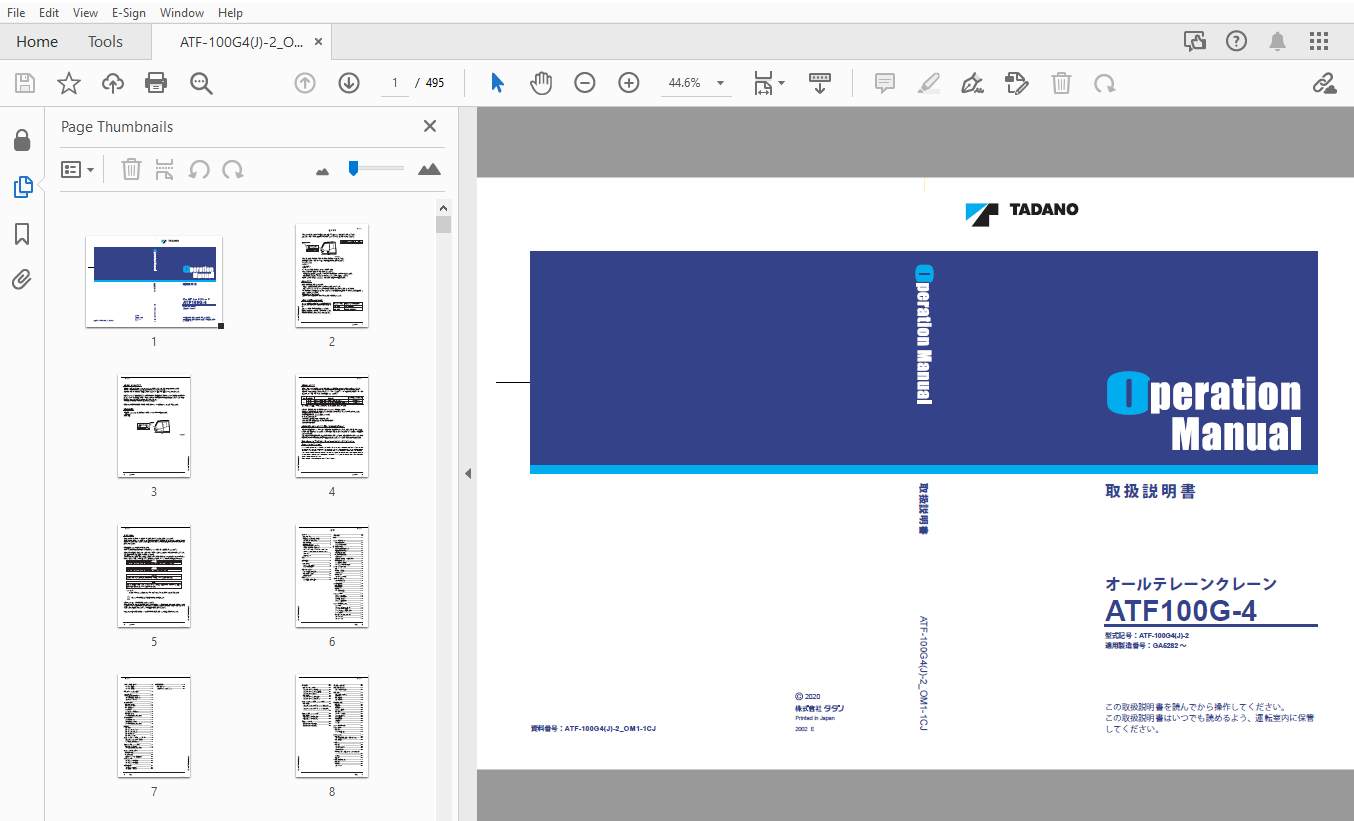1354x821 pixels.
Task: Select the Highlight text tool
Action: [x=929, y=83]
